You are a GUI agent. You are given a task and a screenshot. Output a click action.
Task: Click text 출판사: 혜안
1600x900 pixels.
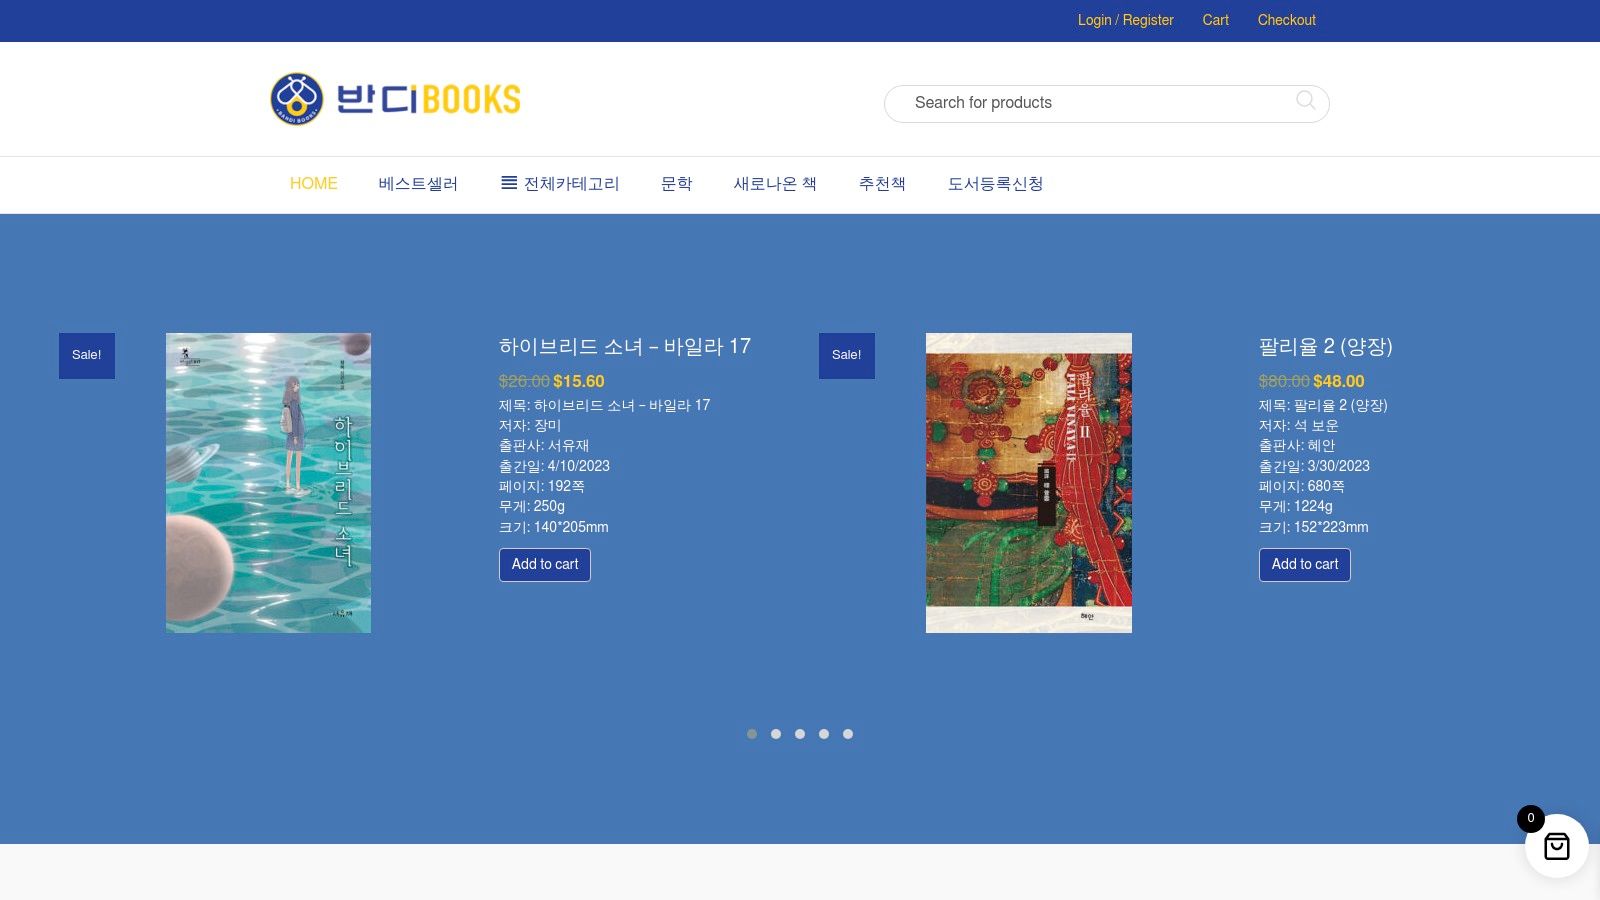[x=1297, y=446]
